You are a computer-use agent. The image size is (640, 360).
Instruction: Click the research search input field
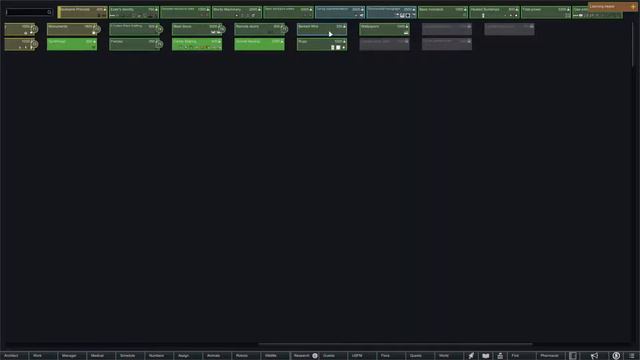29,12
